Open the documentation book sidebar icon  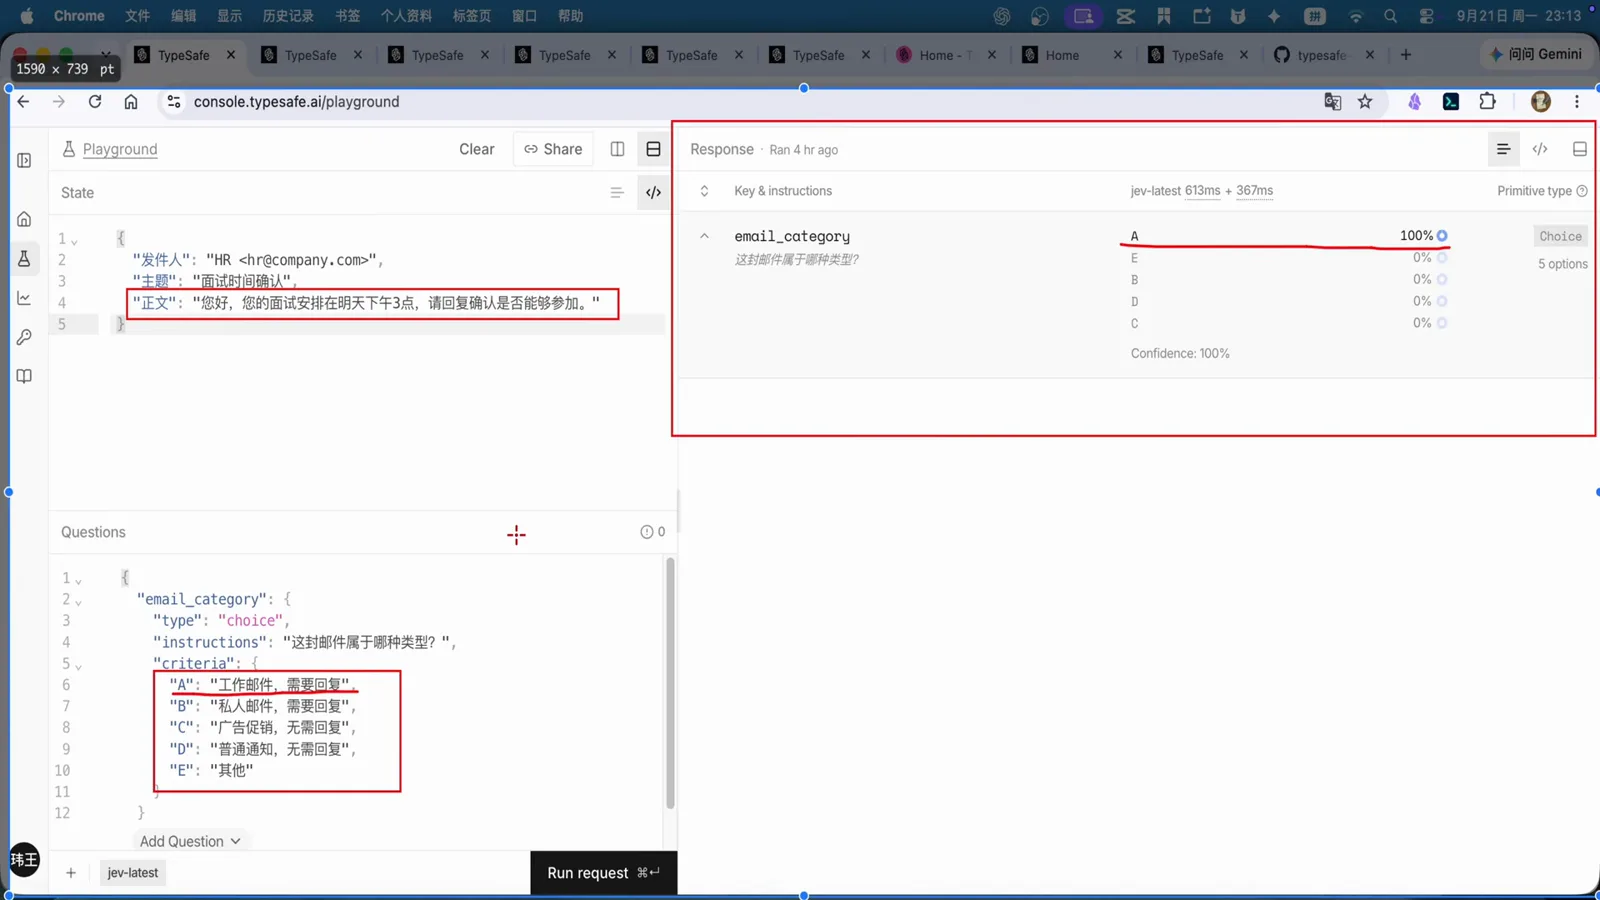[x=24, y=376]
